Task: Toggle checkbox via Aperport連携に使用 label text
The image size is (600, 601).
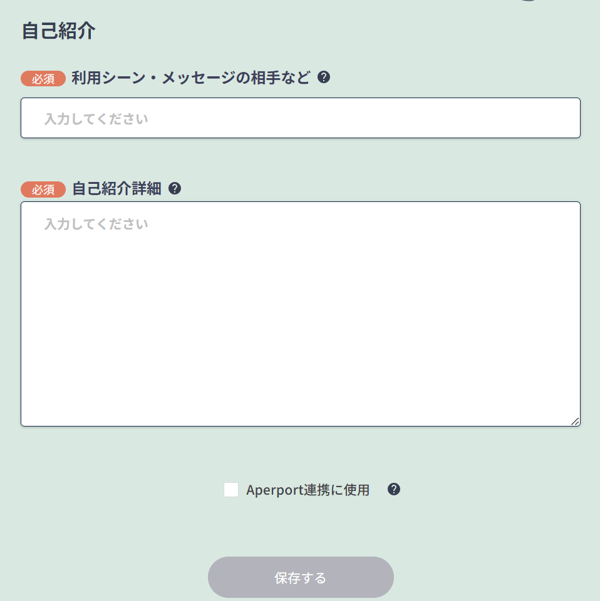Action: tap(307, 490)
